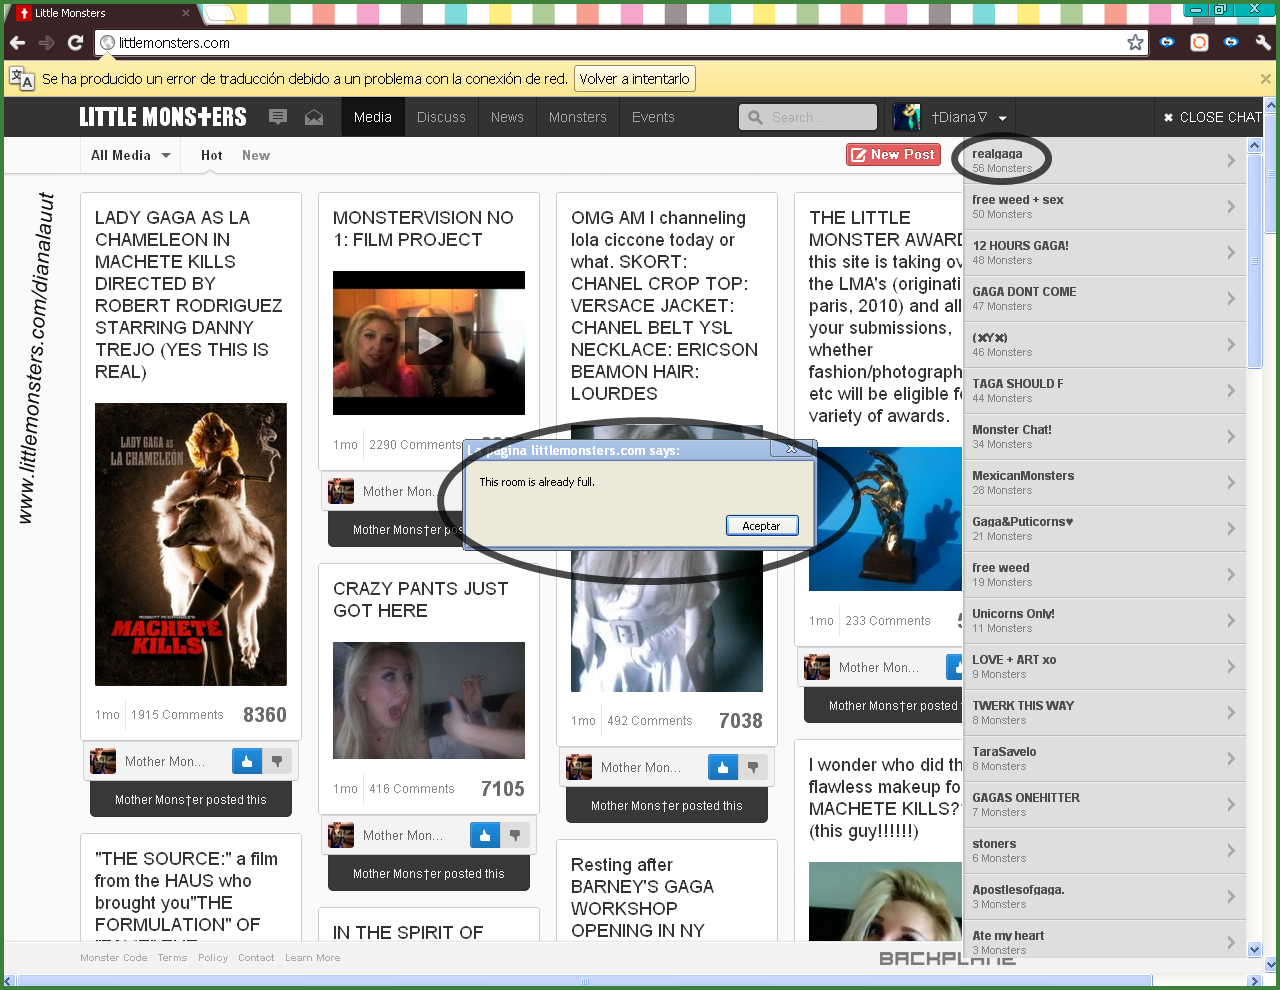Open the Monsters tab
Screen dimensions: 1280x990
coord(578,117)
